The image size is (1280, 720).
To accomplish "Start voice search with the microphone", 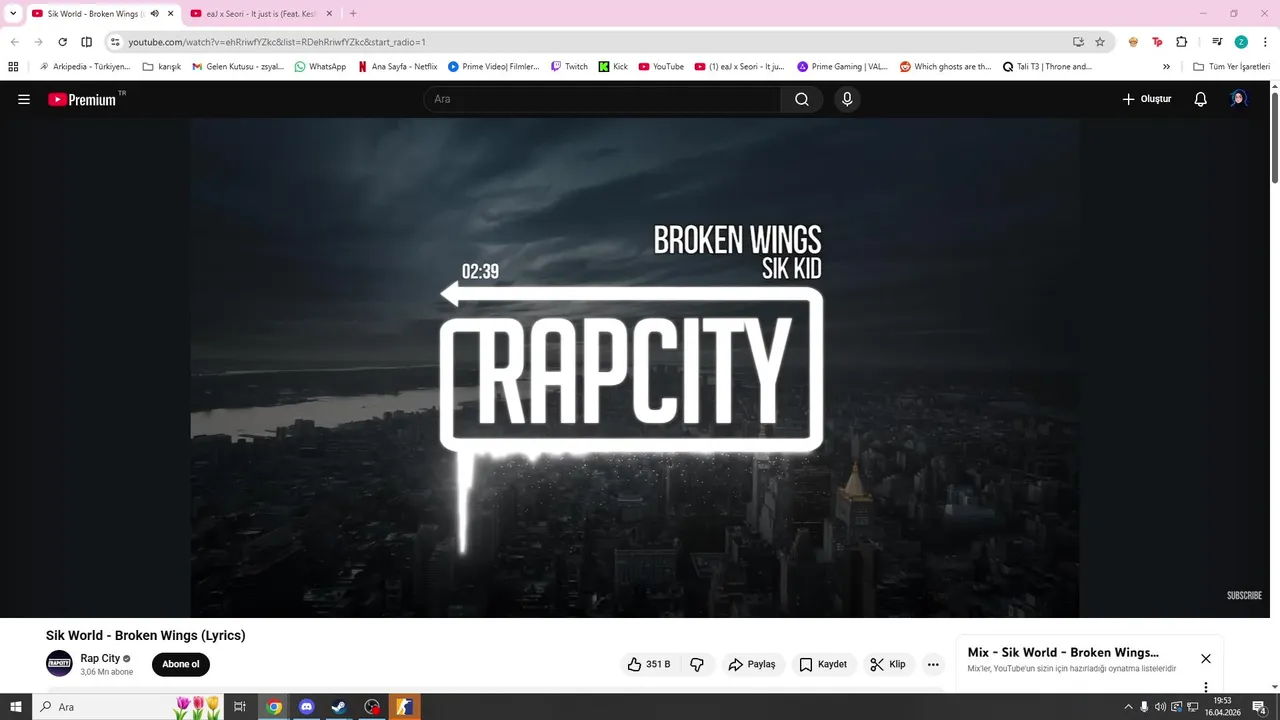I will (x=847, y=99).
